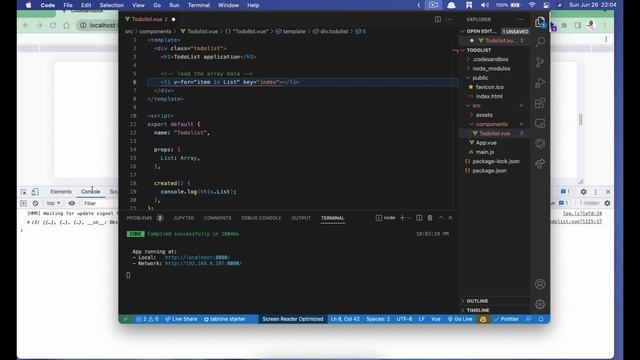Split the editor to the right
This screenshot has height=360, width=640.
point(438,19)
